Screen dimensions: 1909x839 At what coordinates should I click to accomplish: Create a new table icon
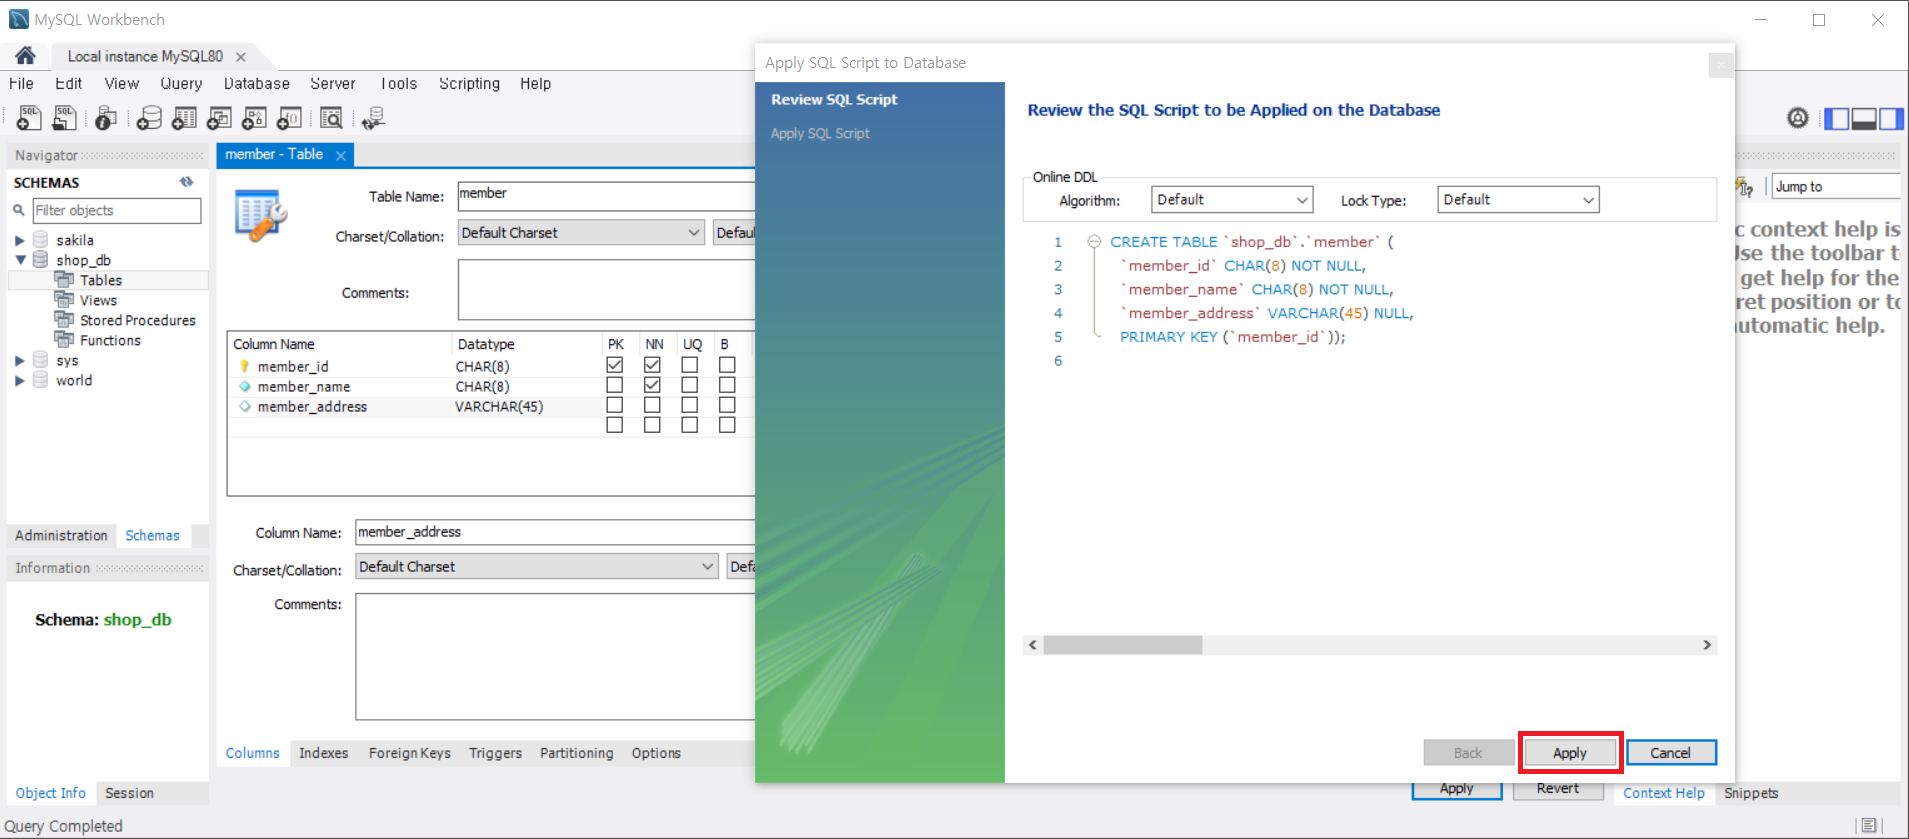(184, 118)
